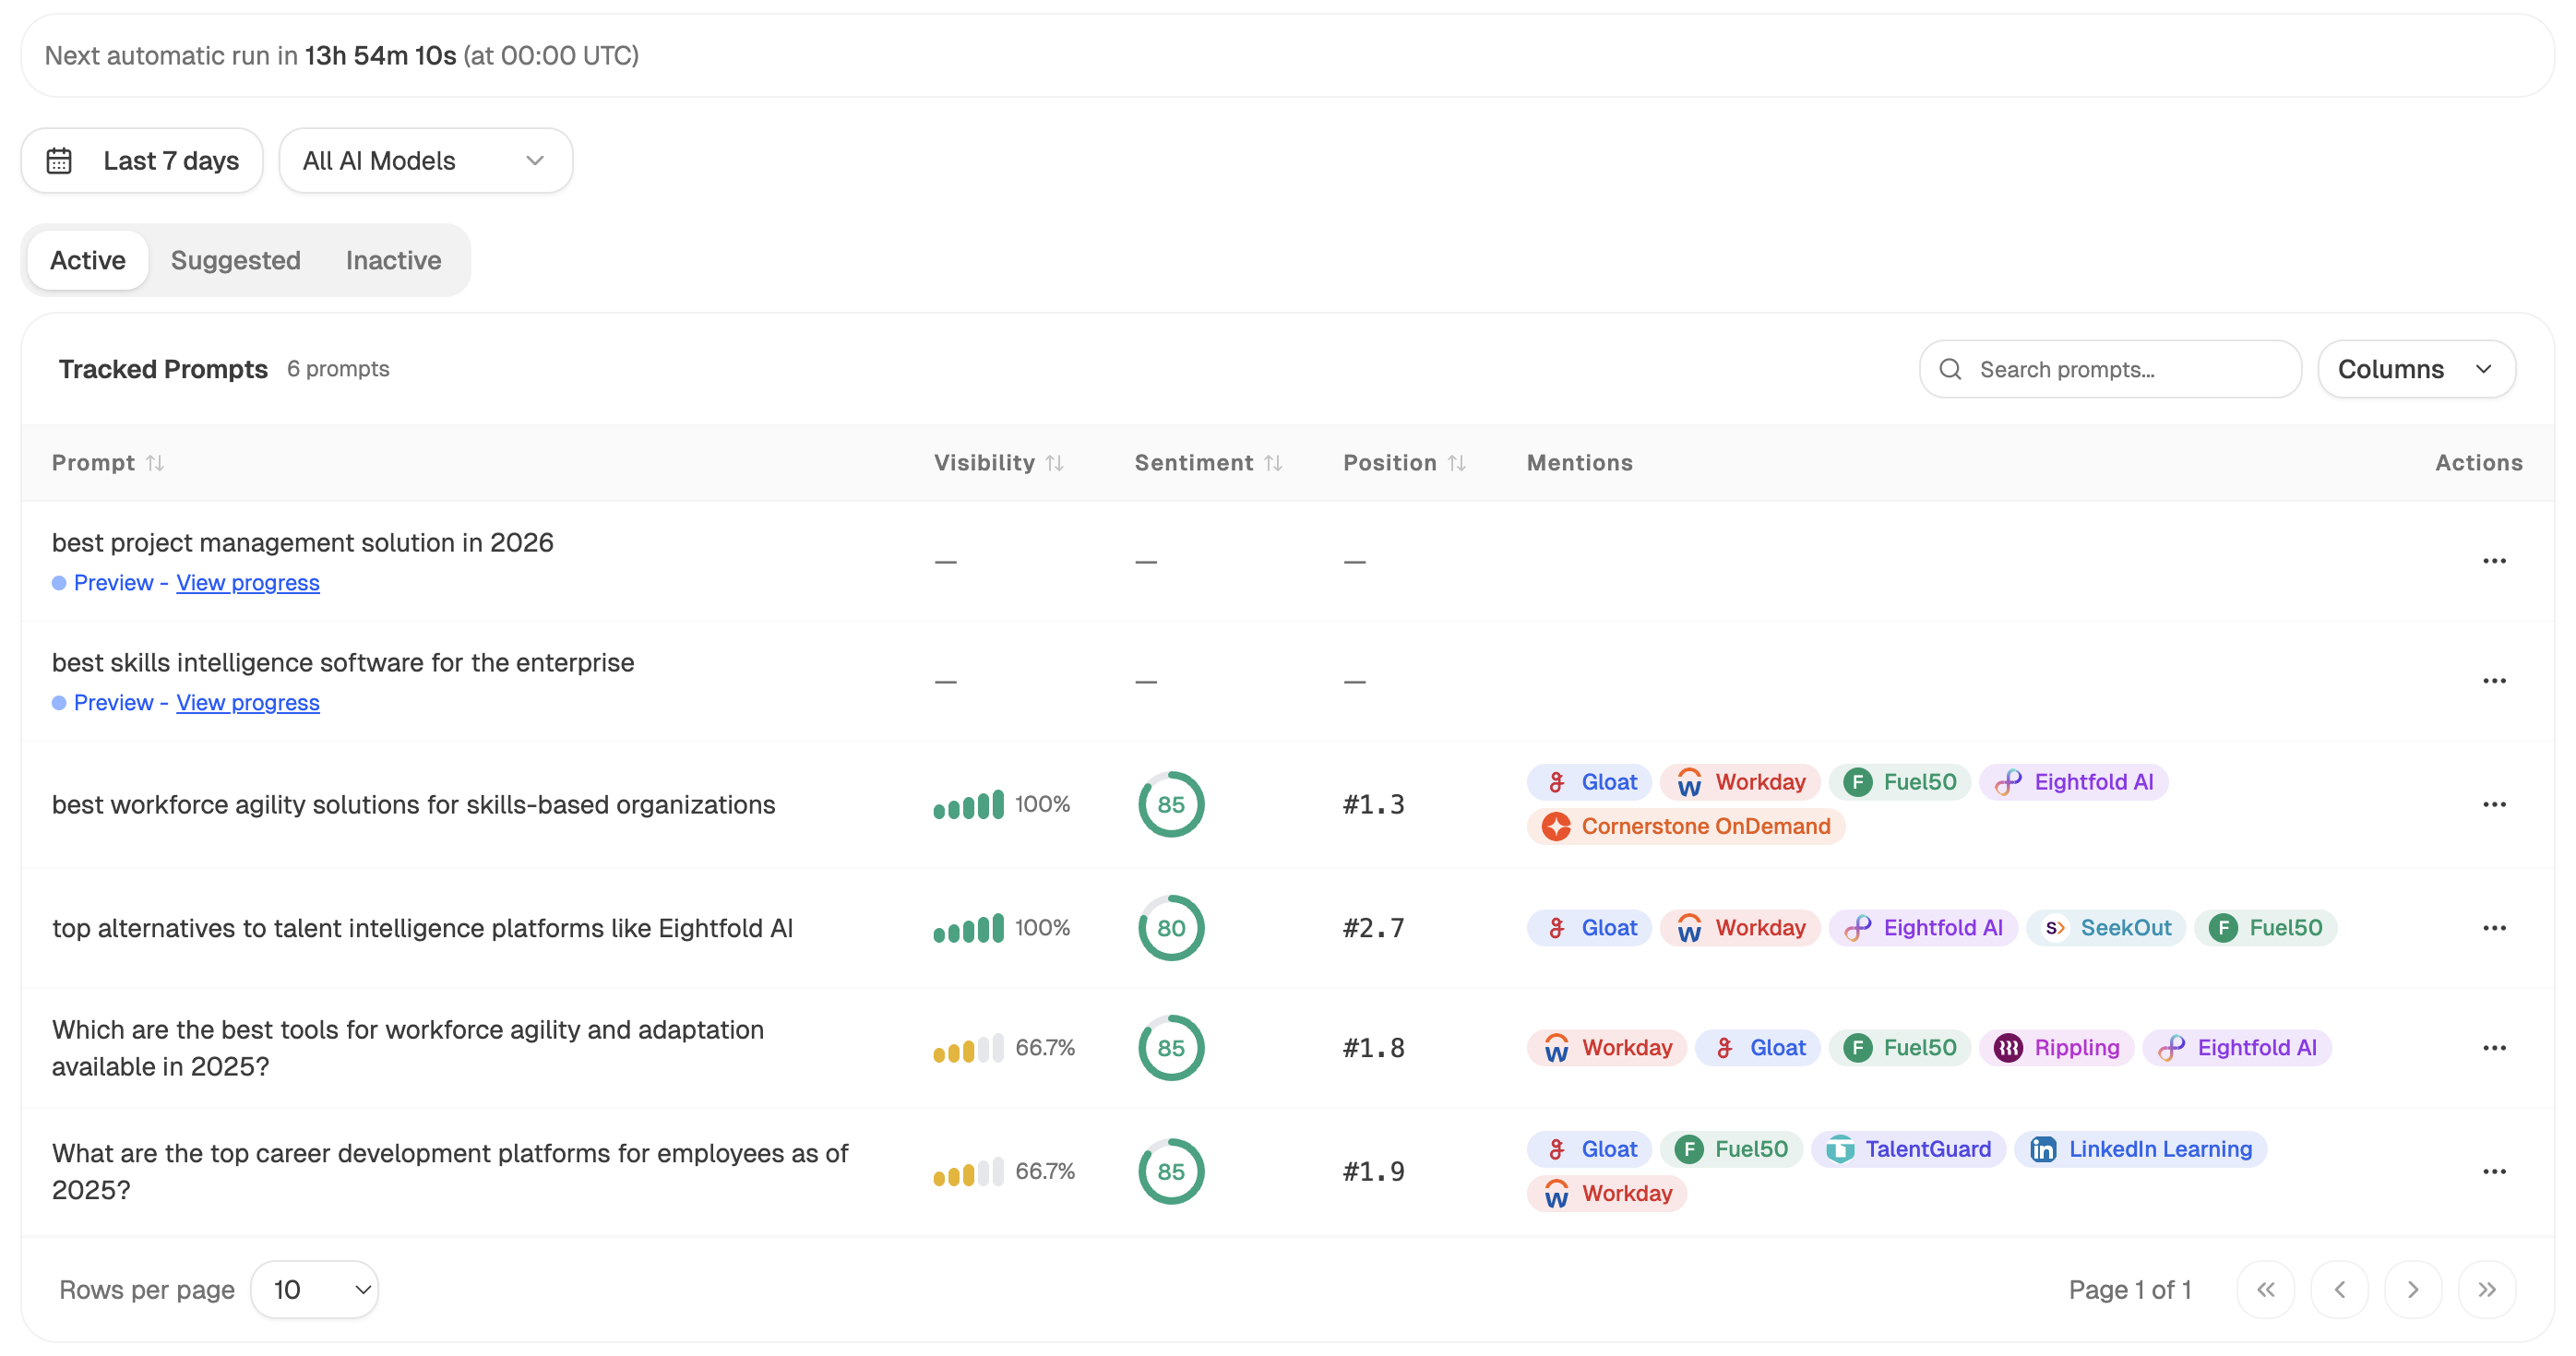Open View progress for project management prompt

[248, 583]
